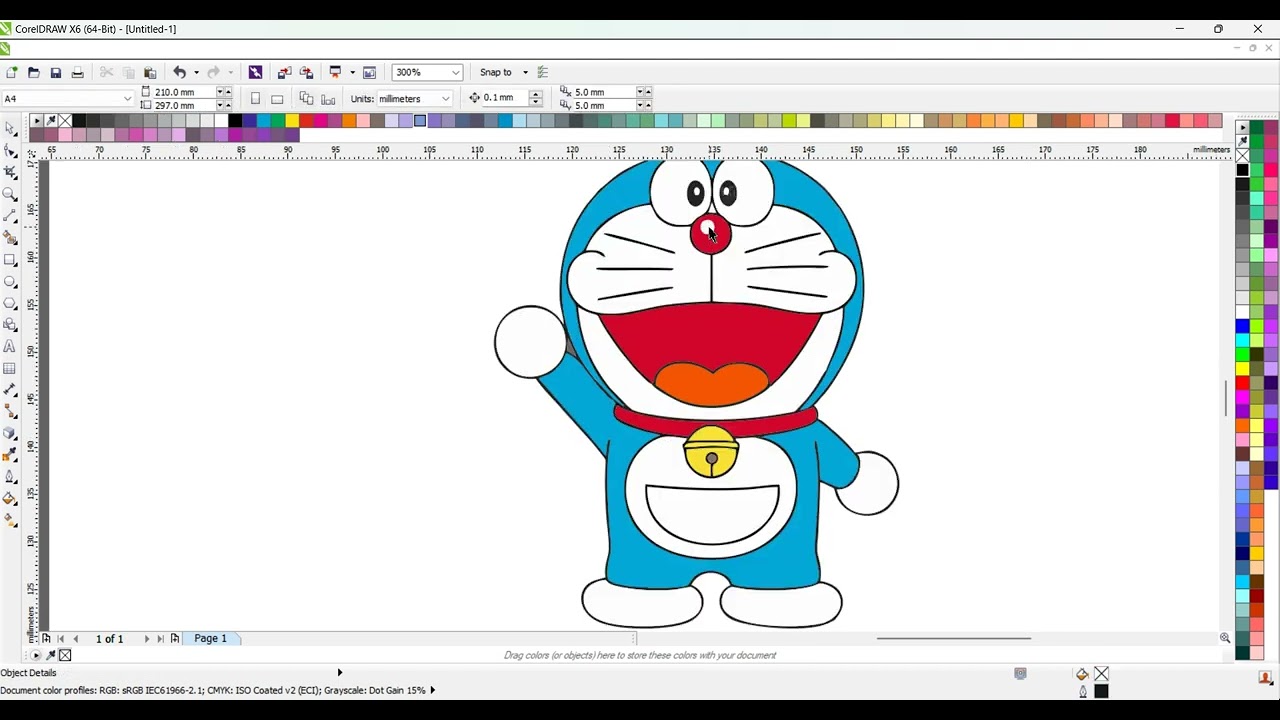Click the nudge distance 0.1 mm field
The width and height of the screenshot is (1280, 720).
coord(504,98)
